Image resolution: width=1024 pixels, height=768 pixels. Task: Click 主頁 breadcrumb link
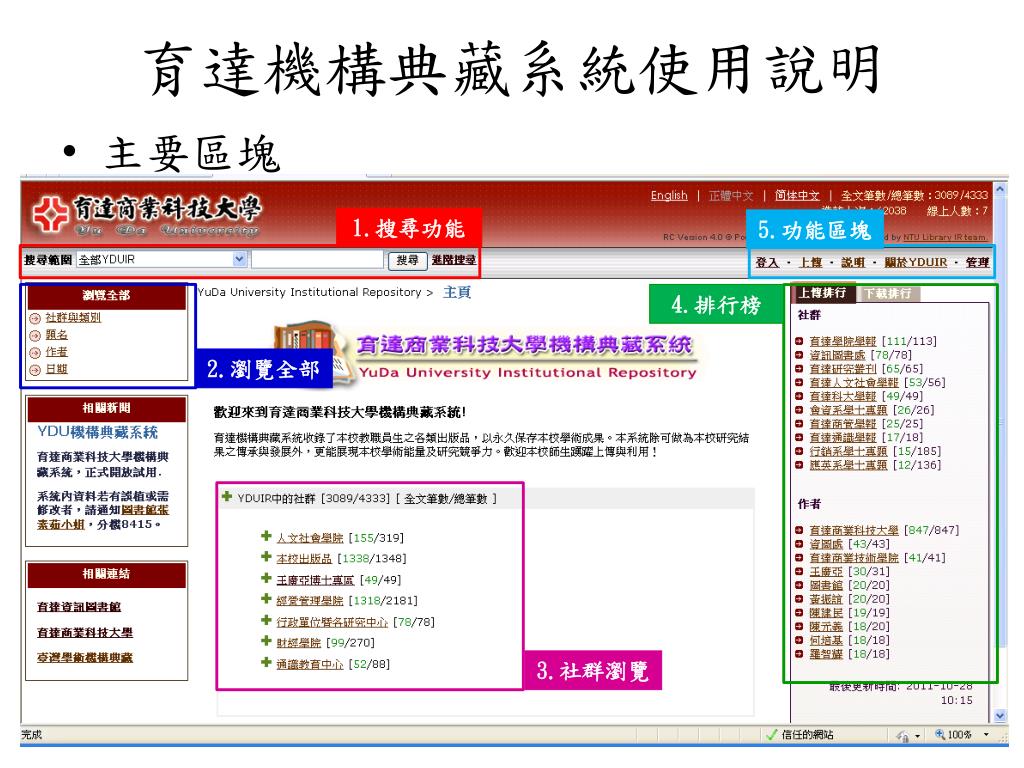(456, 292)
